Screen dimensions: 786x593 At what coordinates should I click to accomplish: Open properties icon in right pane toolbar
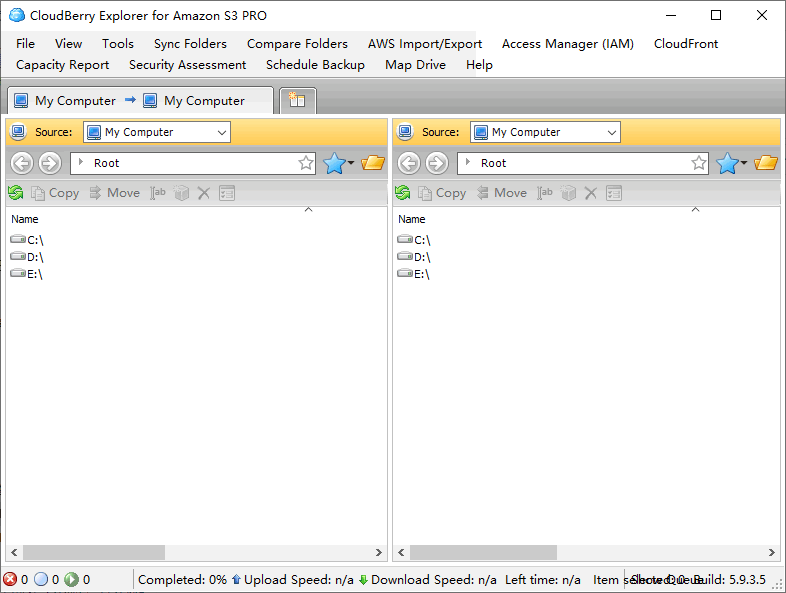614,193
